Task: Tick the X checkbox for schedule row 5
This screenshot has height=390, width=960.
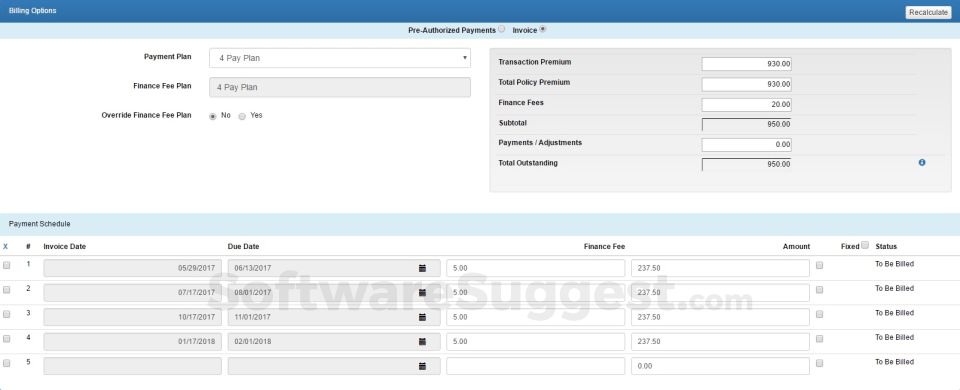Action: click(x=7, y=363)
